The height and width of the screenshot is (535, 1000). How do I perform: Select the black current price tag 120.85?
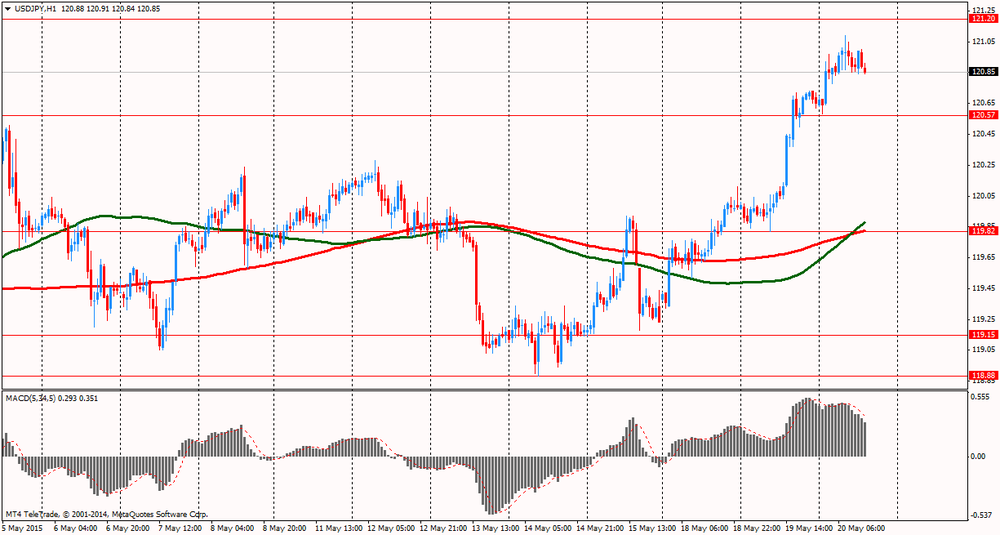[983, 72]
